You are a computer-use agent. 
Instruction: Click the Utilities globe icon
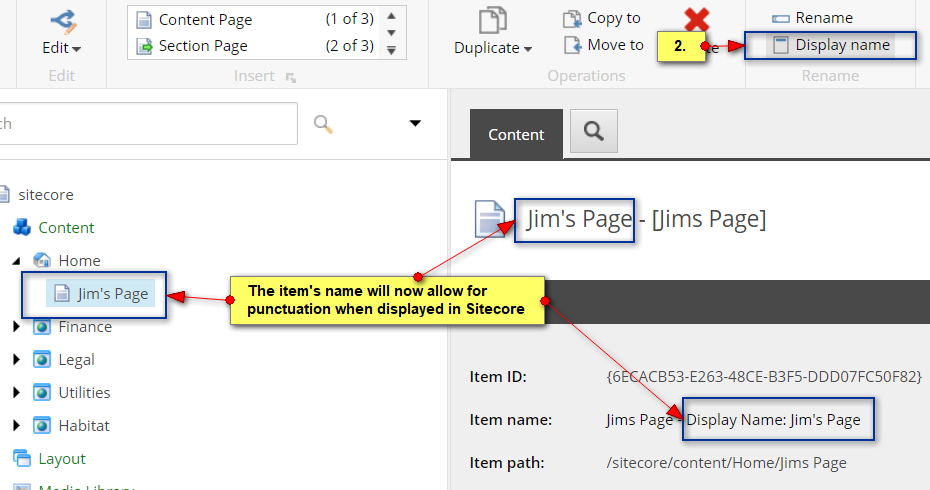click(x=42, y=393)
